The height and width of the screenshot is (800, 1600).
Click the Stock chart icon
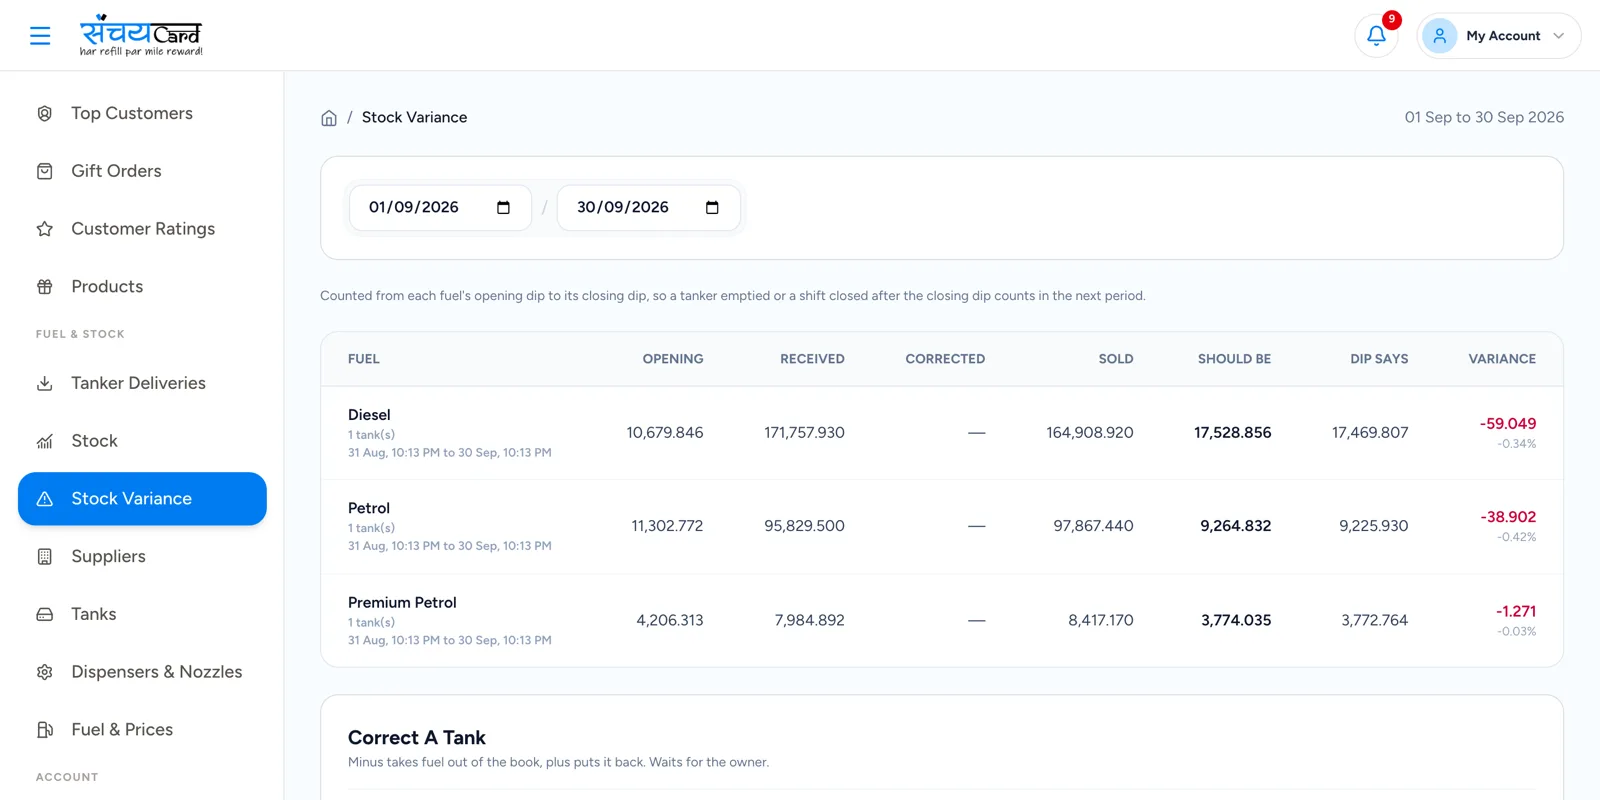point(45,441)
